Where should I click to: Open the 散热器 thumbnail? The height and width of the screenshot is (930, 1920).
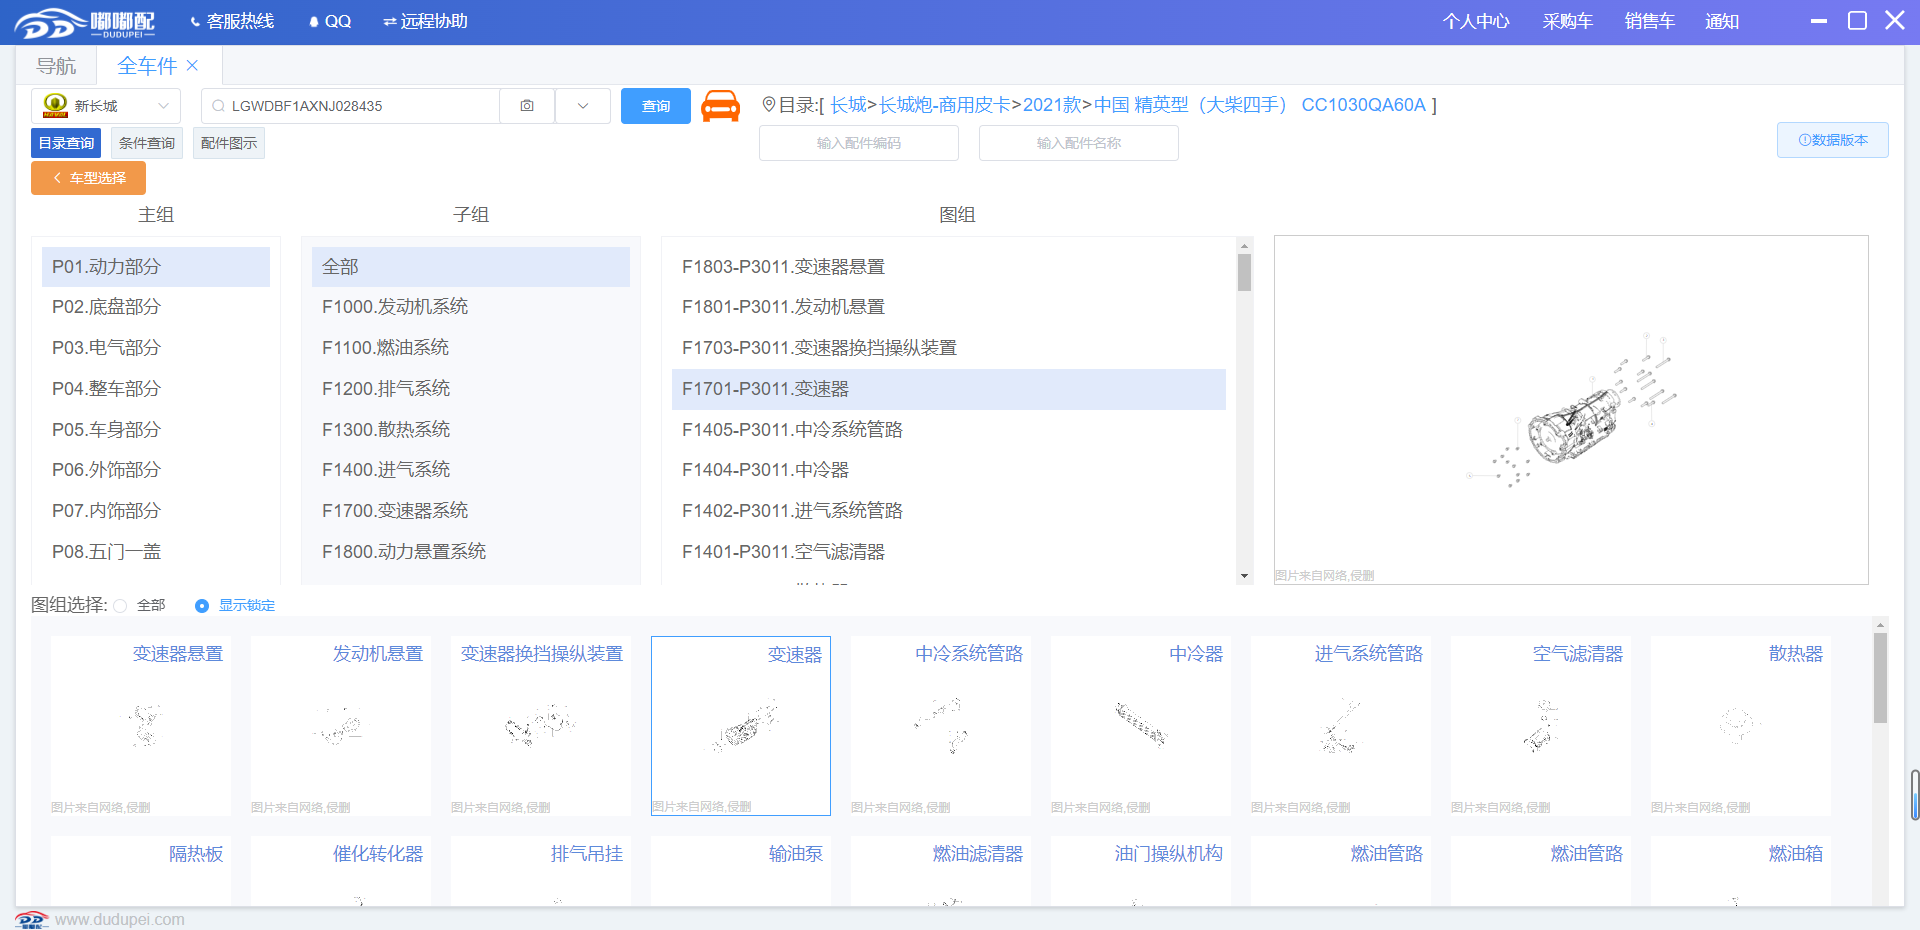click(x=1741, y=726)
